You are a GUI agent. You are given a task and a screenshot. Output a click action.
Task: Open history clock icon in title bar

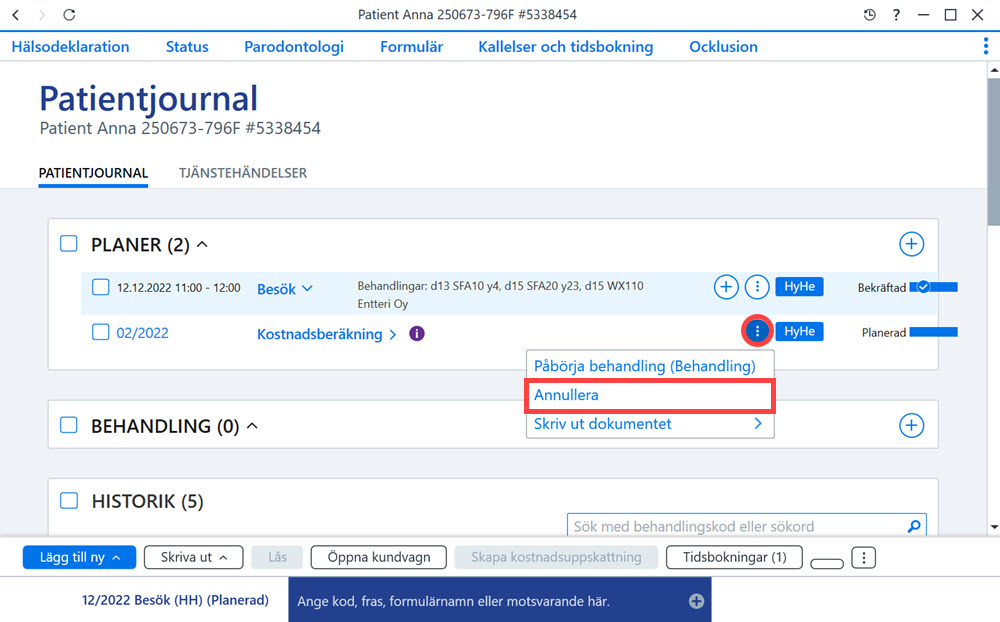point(869,15)
